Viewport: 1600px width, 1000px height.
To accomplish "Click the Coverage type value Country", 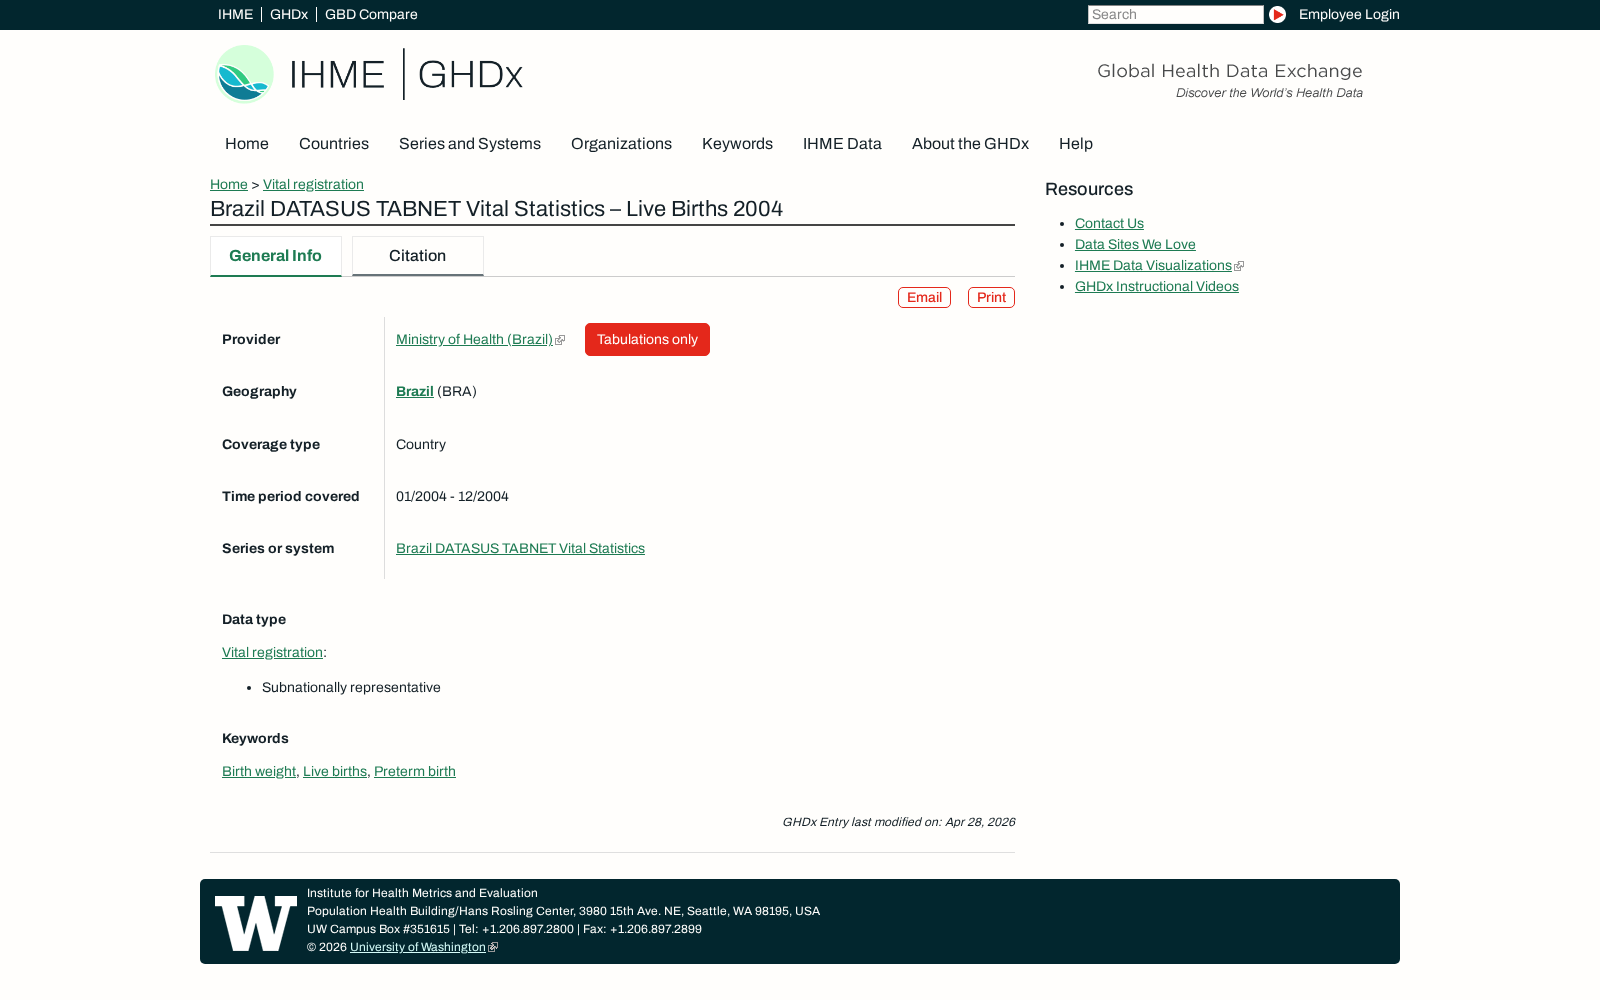I will pyautogui.click(x=421, y=444).
